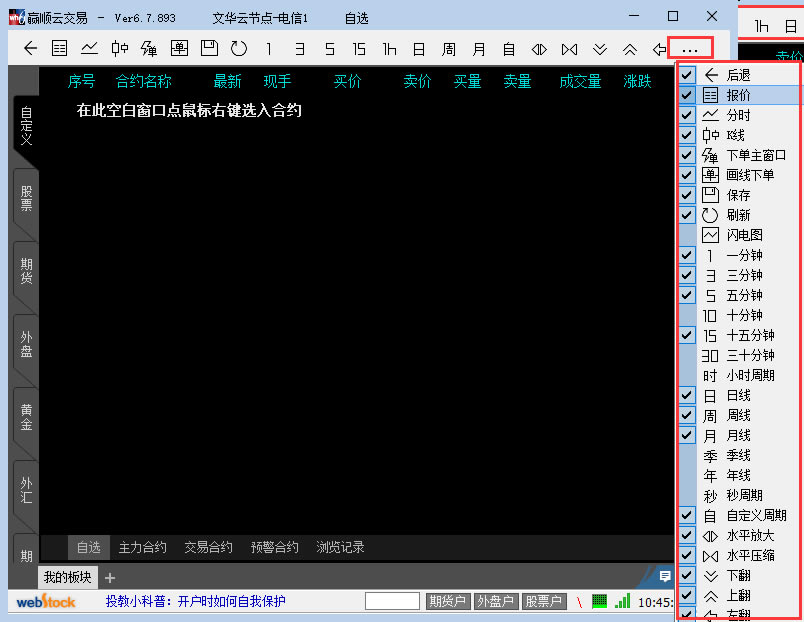Image resolution: width=804 pixels, height=622 pixels.
Task: Open the quote list (报价) toolbar icon
Action: (x=60, y=48)
